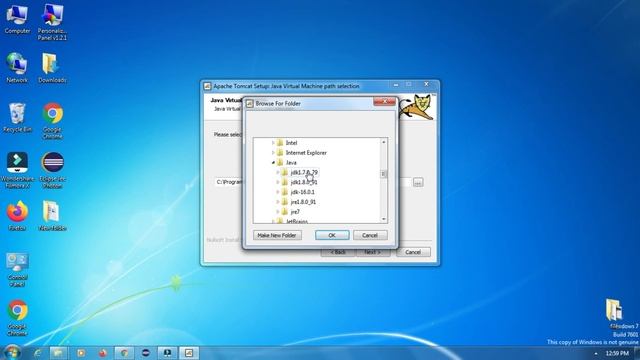The height and width of the screenshot is (360, 640).
Task: Open the Network desktop icon
Action: (x=17, y=68)
